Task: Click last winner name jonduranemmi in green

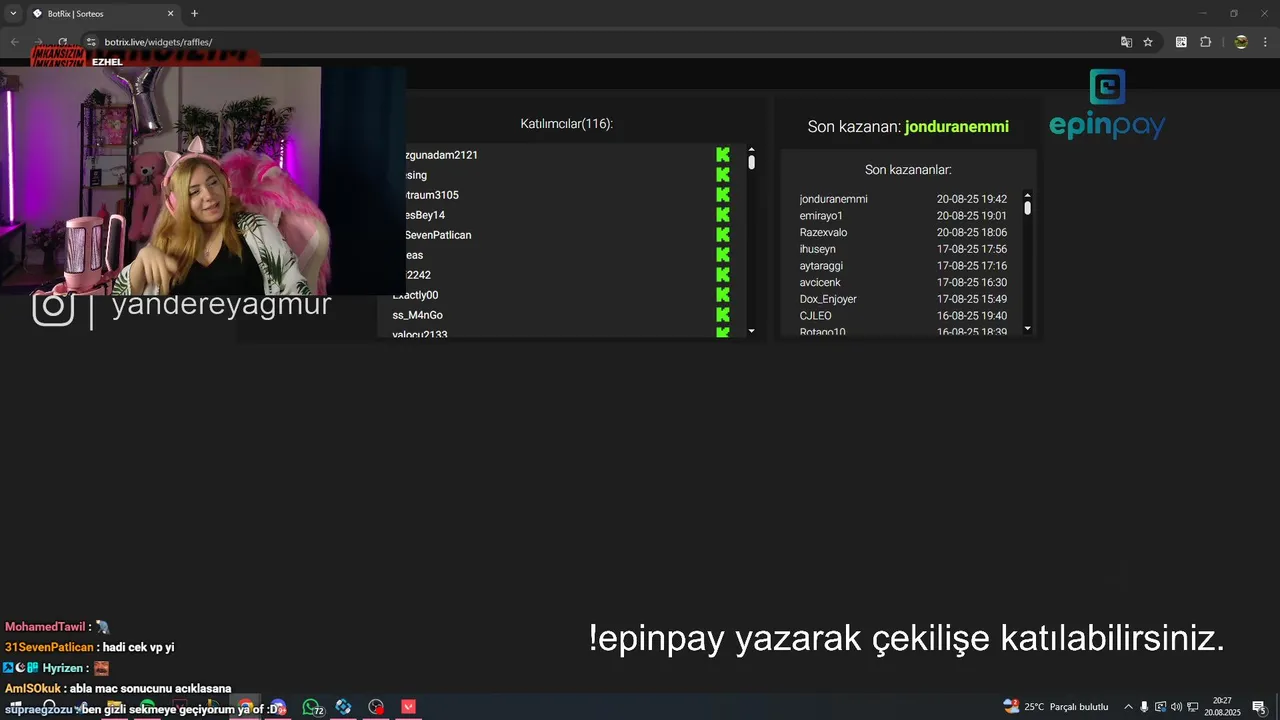Action: tap(956, 127)
